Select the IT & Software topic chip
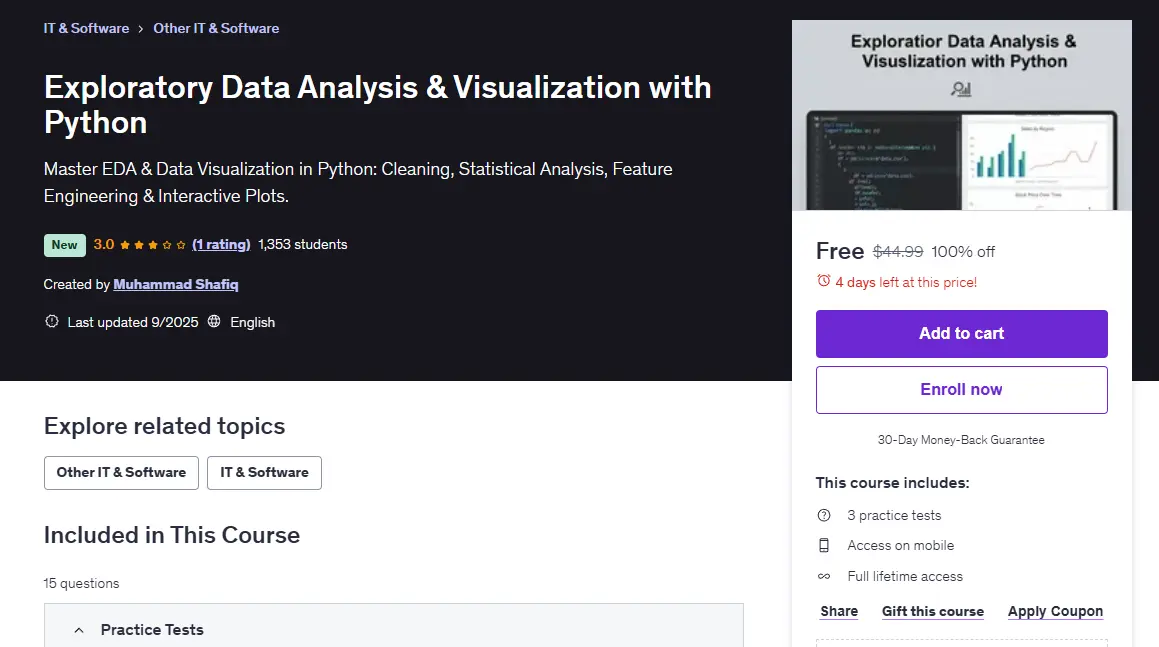The image size is (1159, 647). (x=265, y=472)
